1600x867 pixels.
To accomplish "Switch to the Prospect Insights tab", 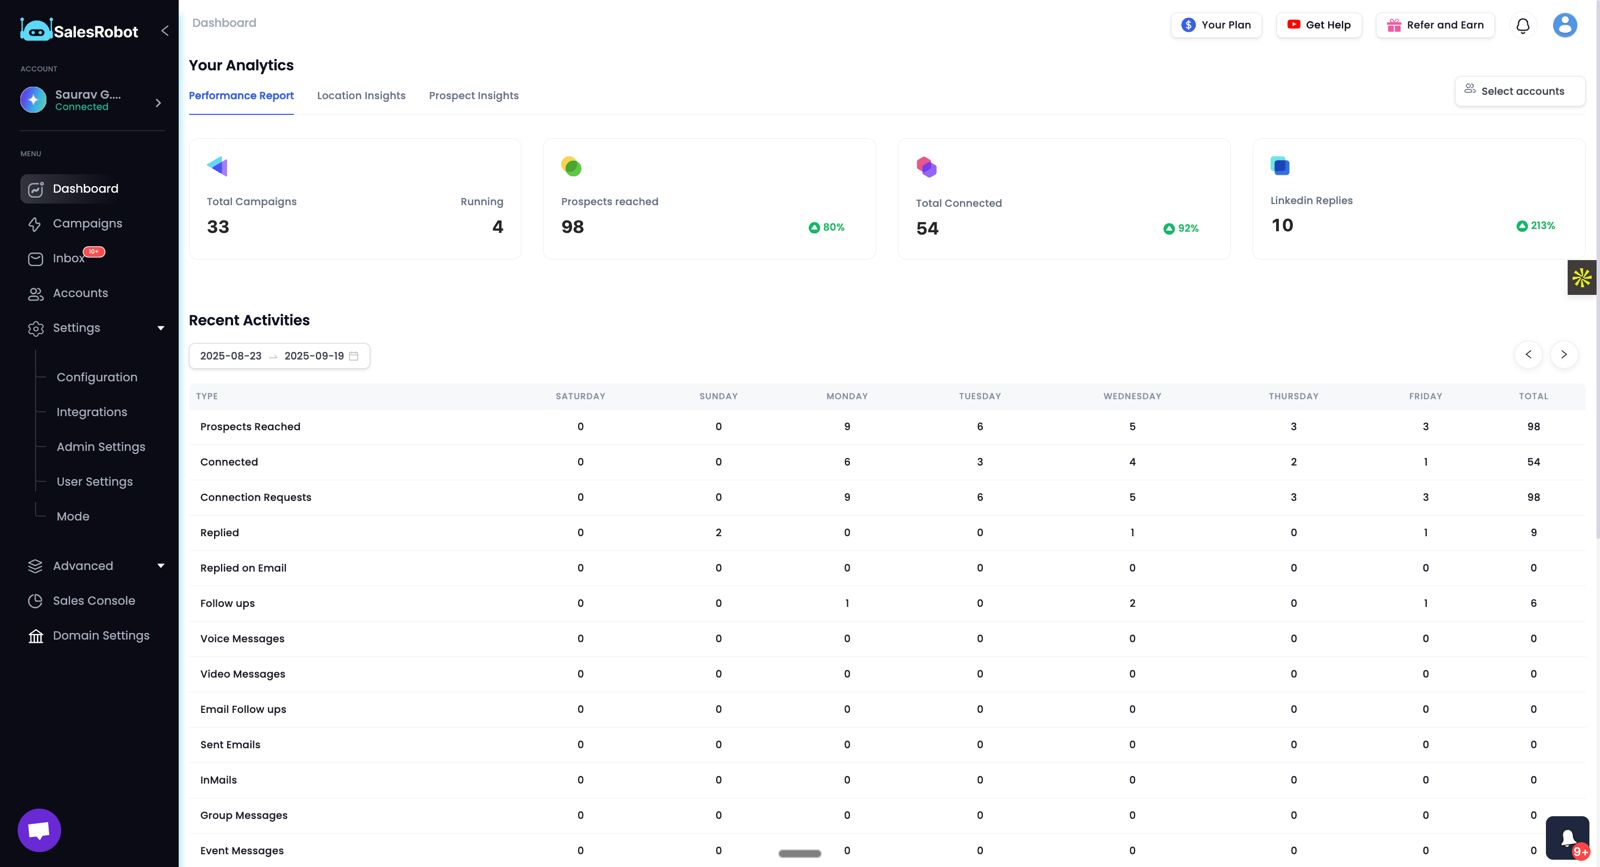I will [x=473, y=96].
